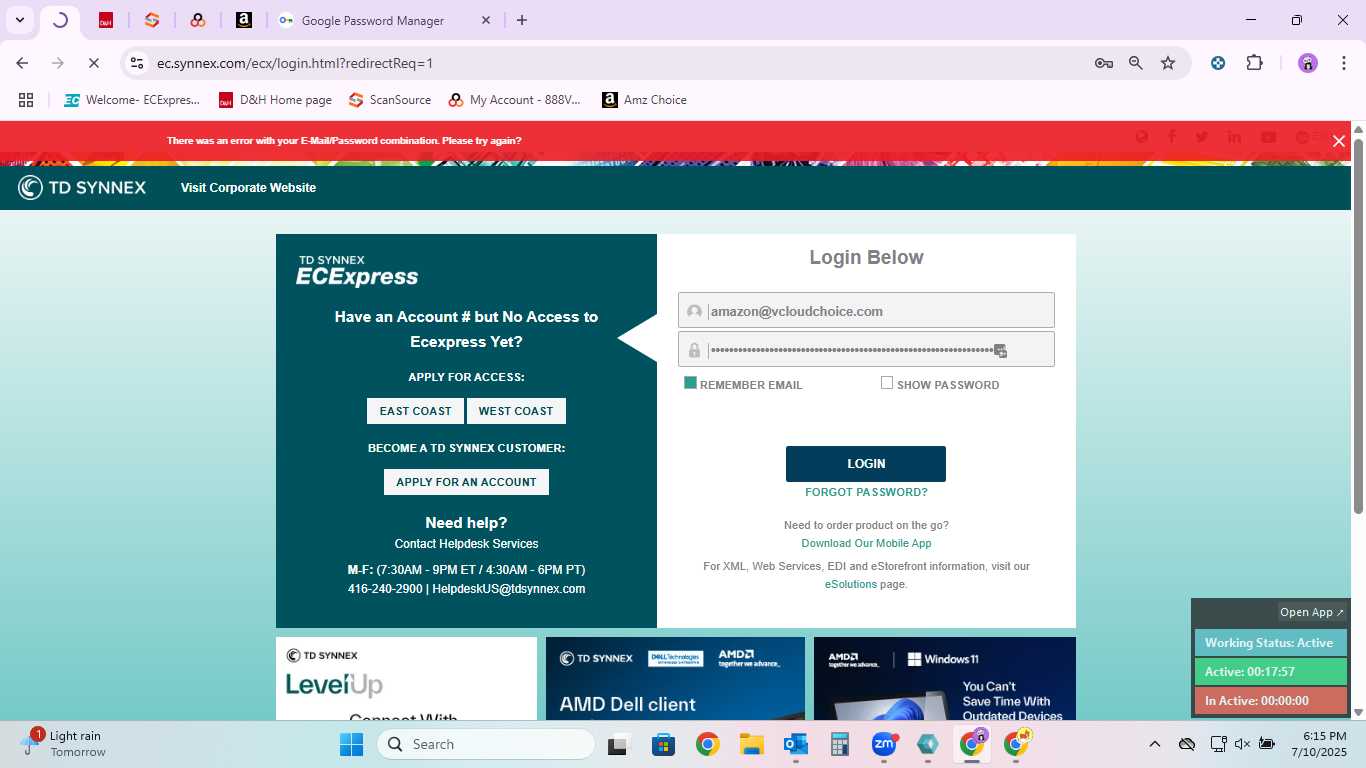
Task: Click Open App in tracker widget
Action: point(1312,612)
